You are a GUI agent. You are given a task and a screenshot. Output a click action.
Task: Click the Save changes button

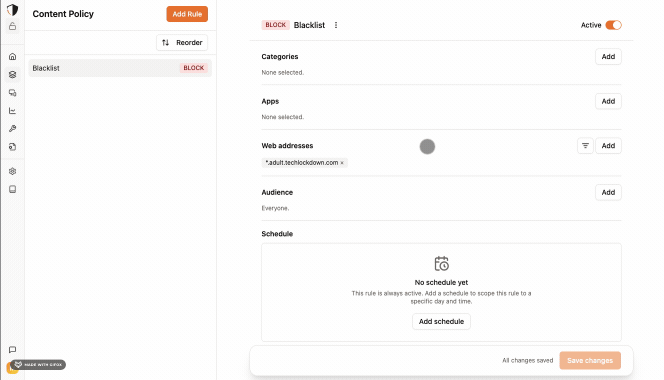point(590,361)
